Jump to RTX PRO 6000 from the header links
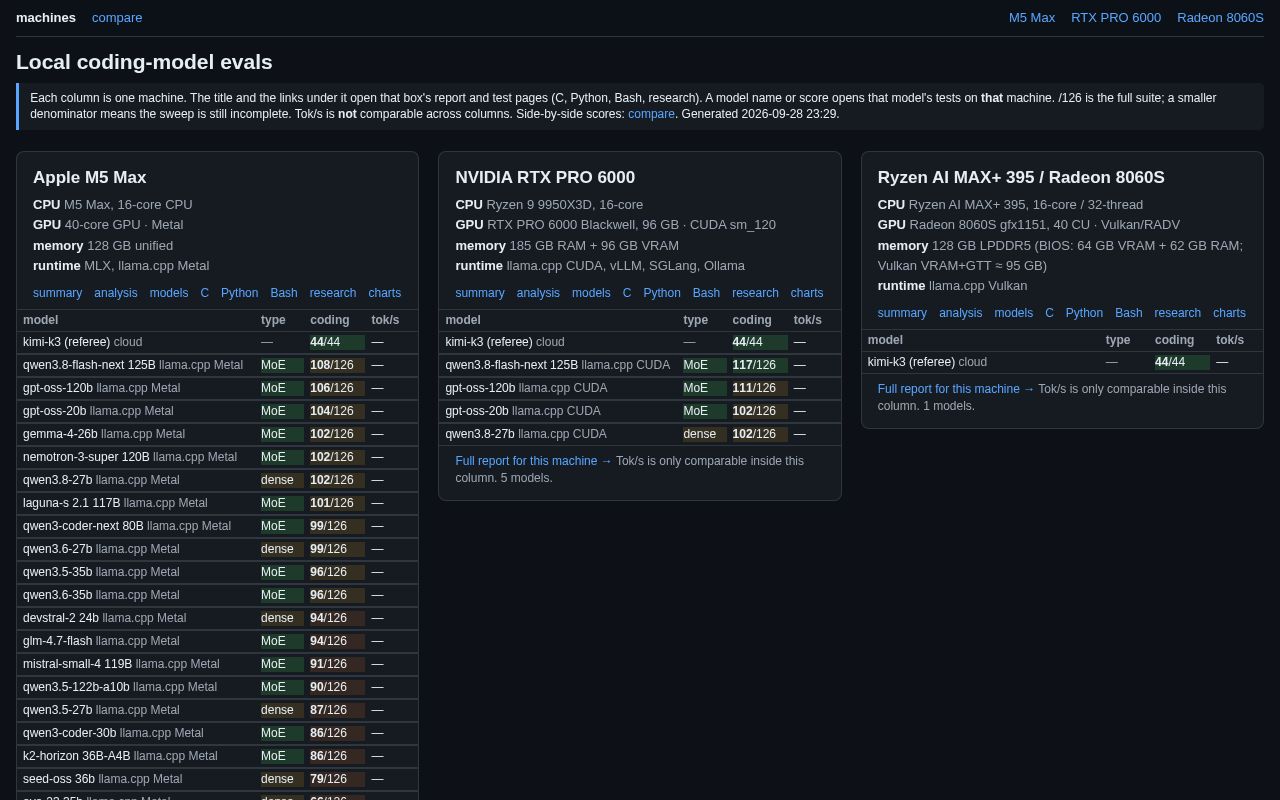This screenshot has height=800, width=1280. [1116, 17]
